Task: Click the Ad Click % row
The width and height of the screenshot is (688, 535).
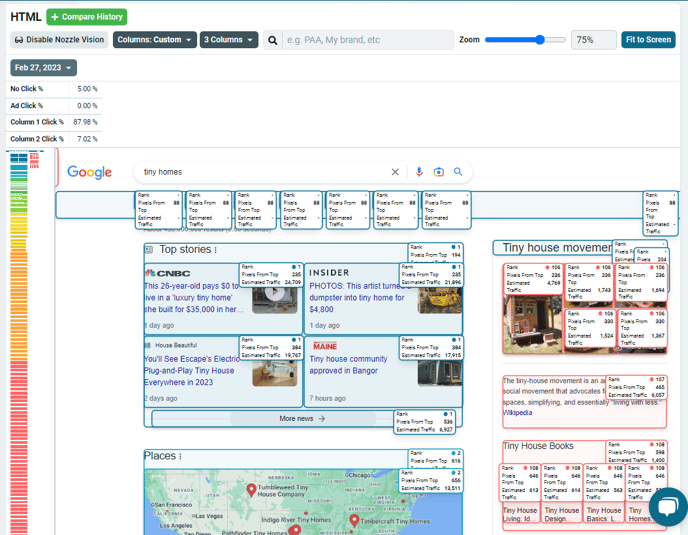Action: [x=54, y=105]
